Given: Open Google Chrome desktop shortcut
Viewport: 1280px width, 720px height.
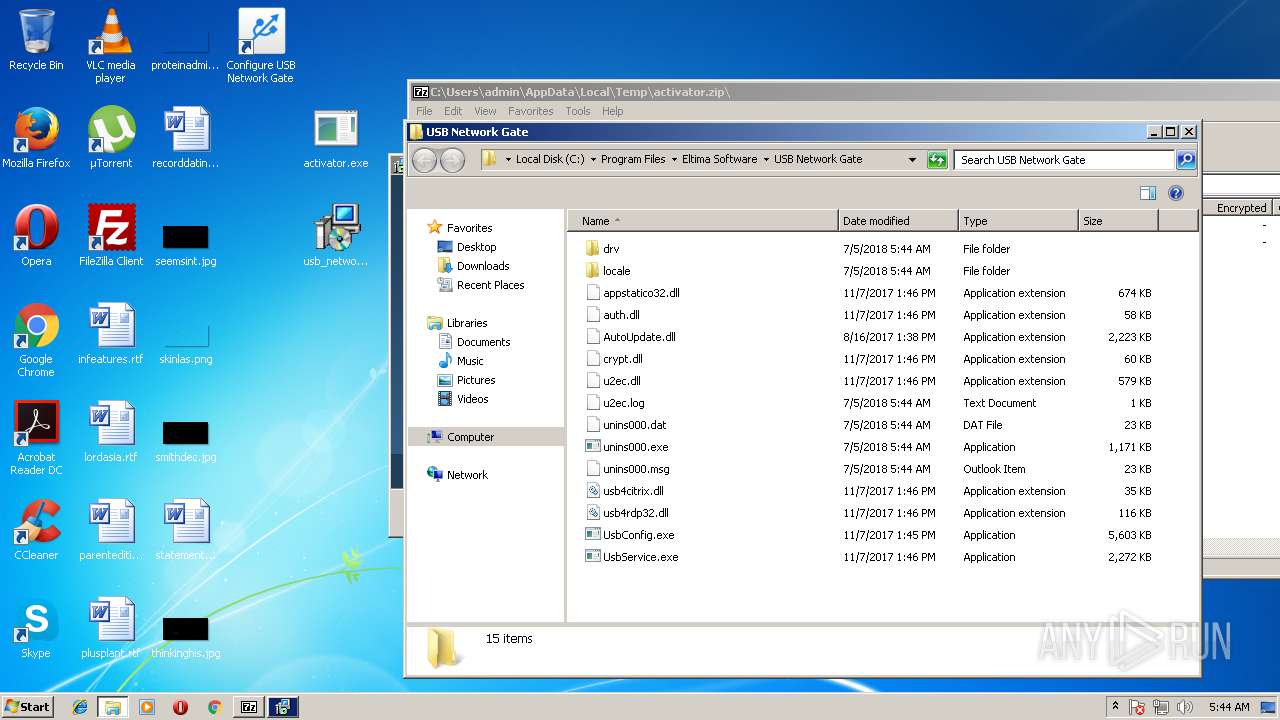Looking at the screenshot, I should point(36,340).
